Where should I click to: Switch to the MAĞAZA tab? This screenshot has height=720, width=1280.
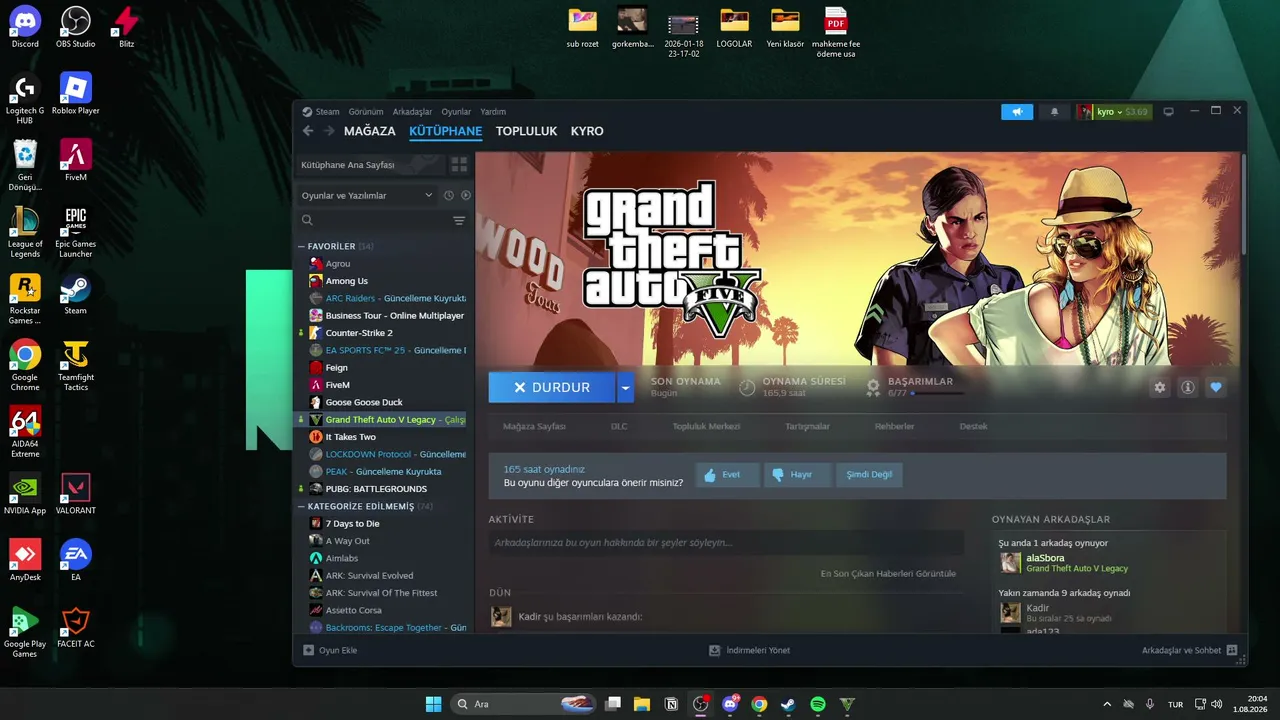point(370,131)
